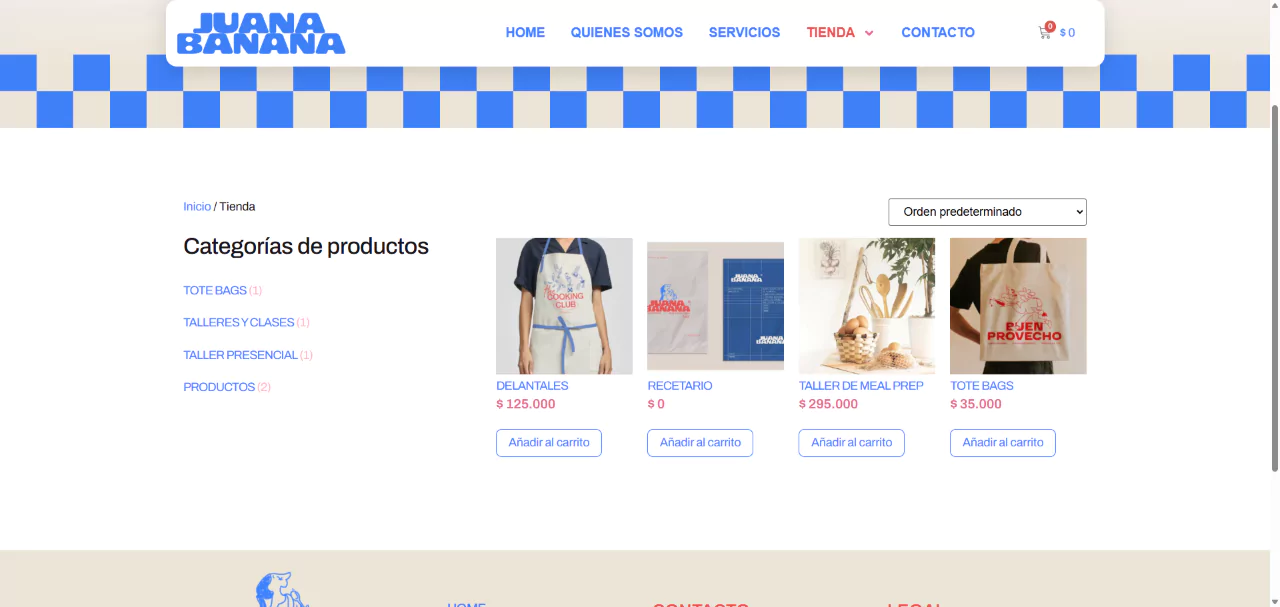Screen dimensions: 1280x607
Task: View the Productos category
Action: point(219,387)
